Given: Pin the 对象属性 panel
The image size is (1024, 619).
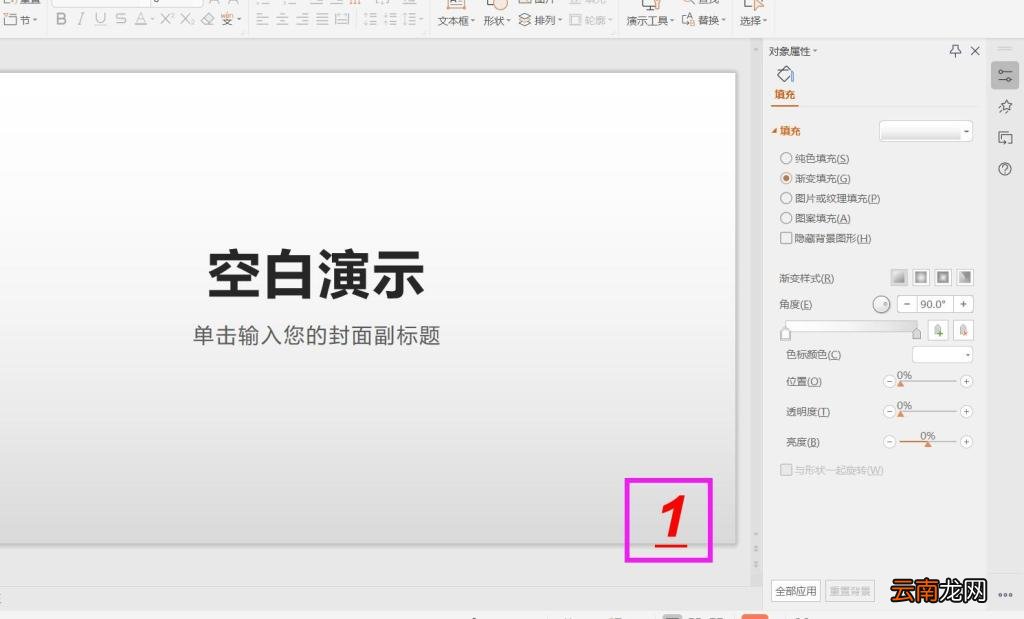Looking at the screenshot, I should [x=955, y=50].
